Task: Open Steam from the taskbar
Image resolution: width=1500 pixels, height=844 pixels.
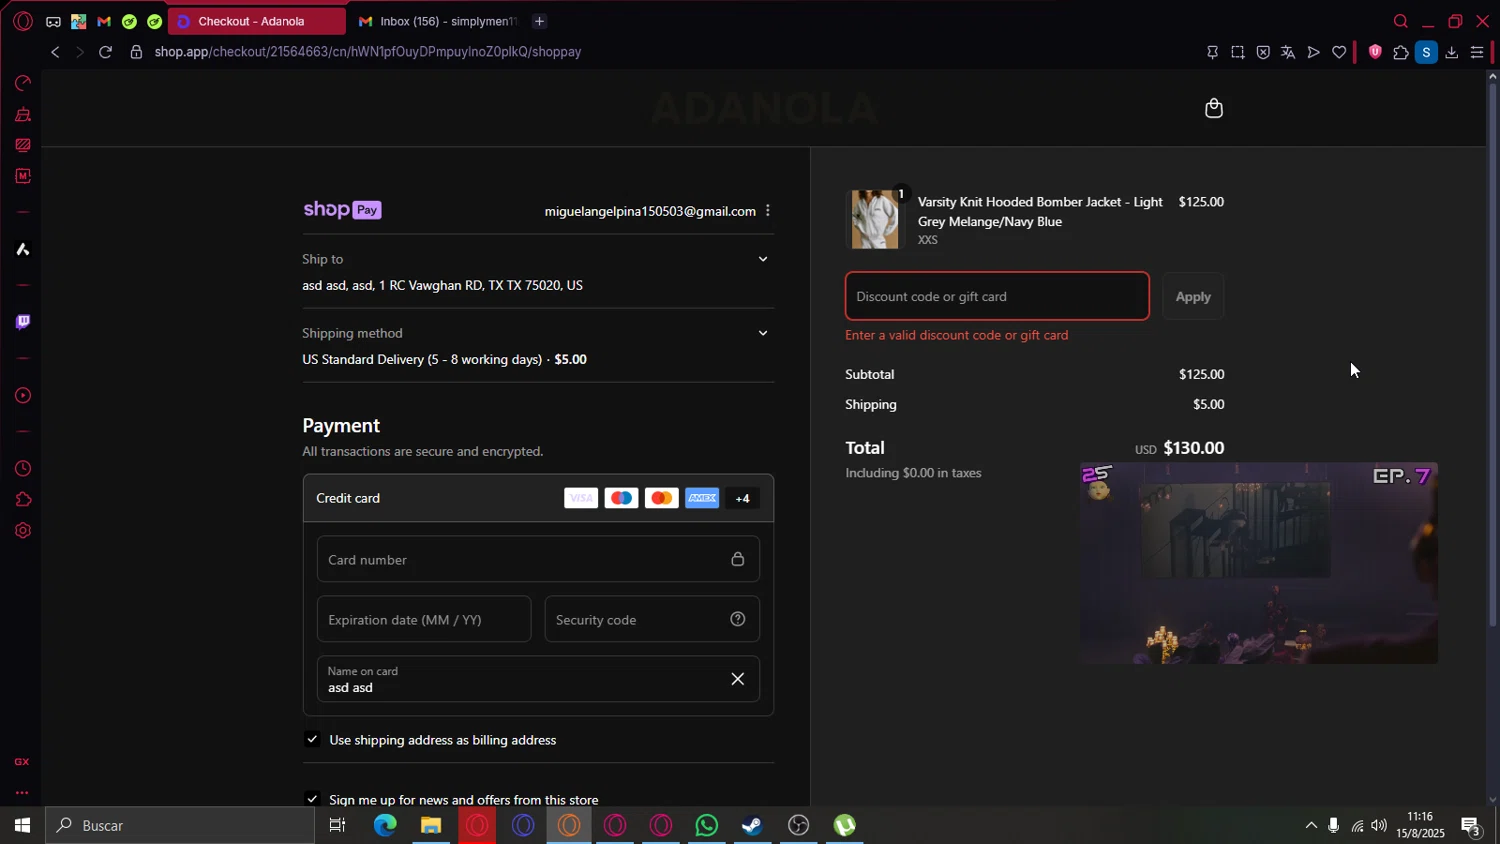Action: pyautogui.click(x=752, y=825)
